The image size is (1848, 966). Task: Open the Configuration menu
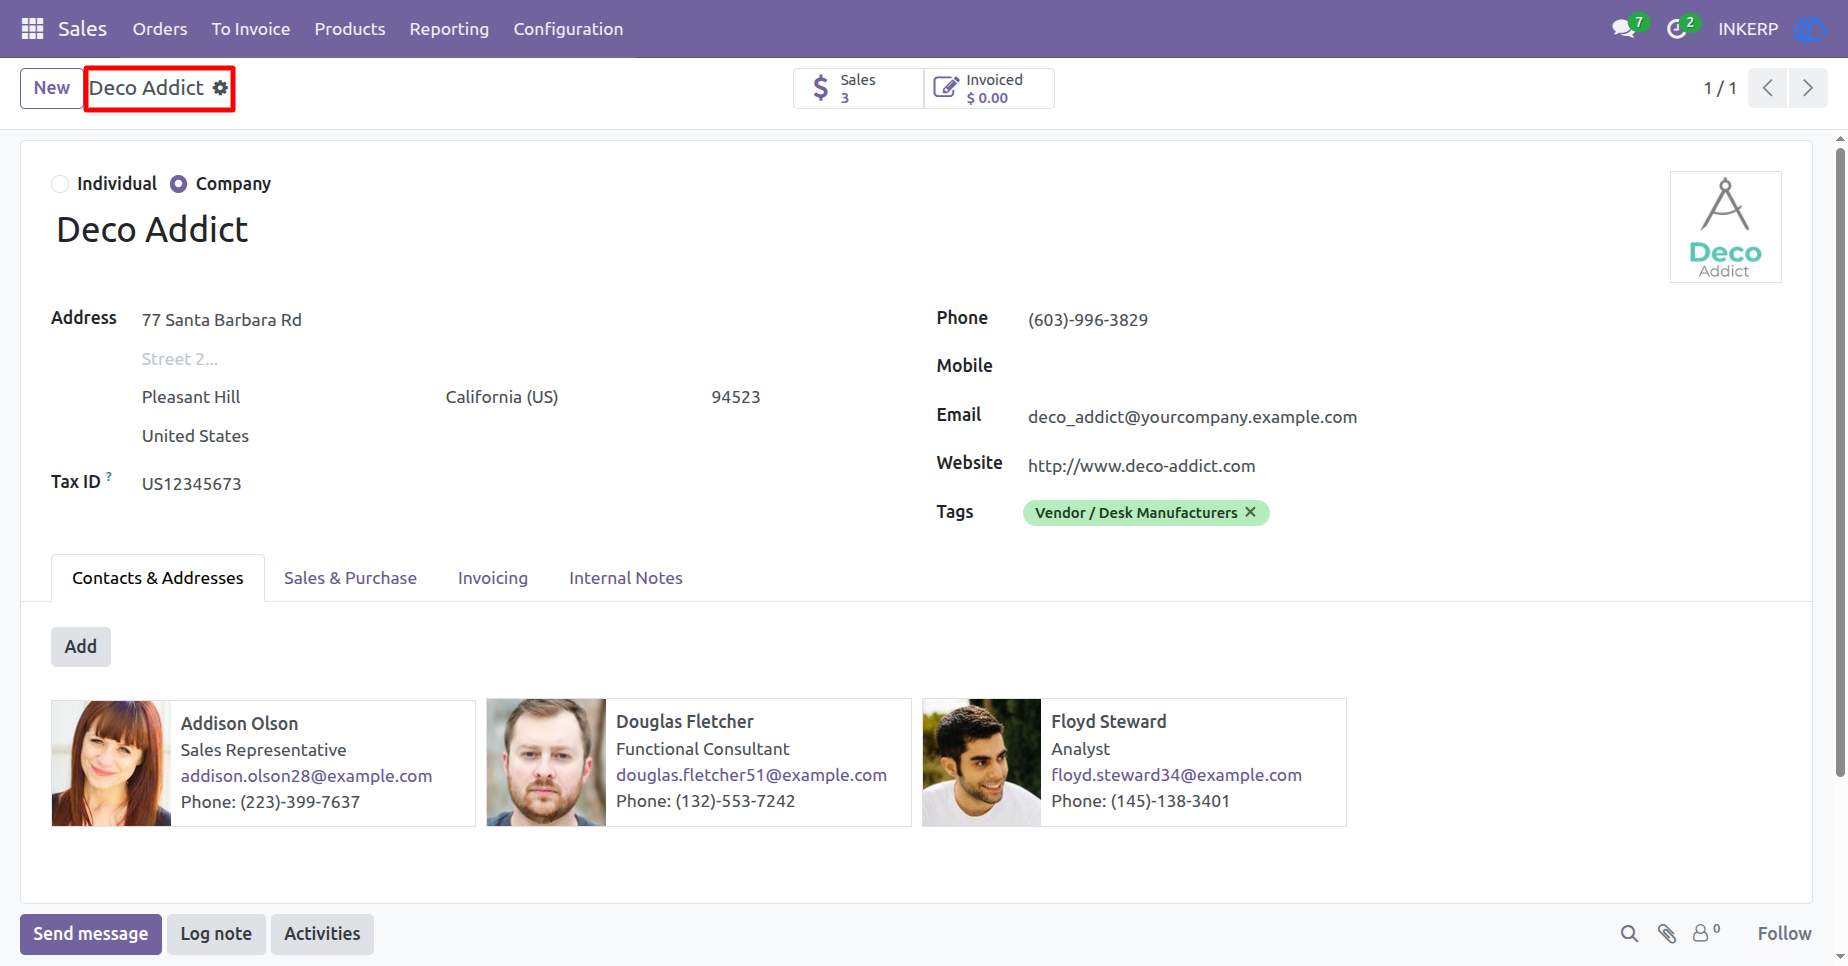[x=568, y=29]
